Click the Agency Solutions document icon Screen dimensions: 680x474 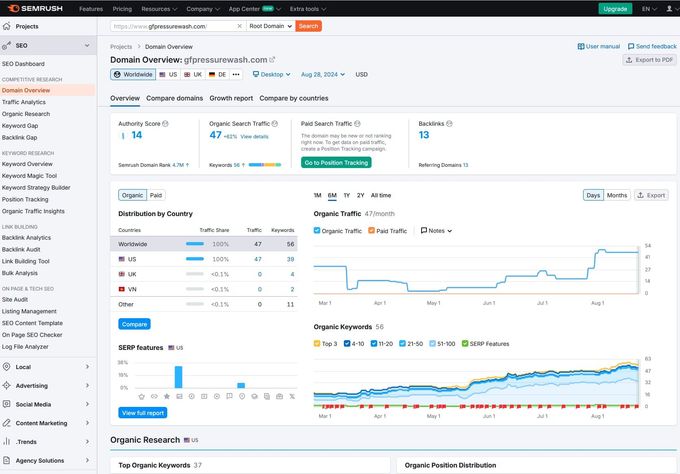pyautogui.click(x=7, y=460)
